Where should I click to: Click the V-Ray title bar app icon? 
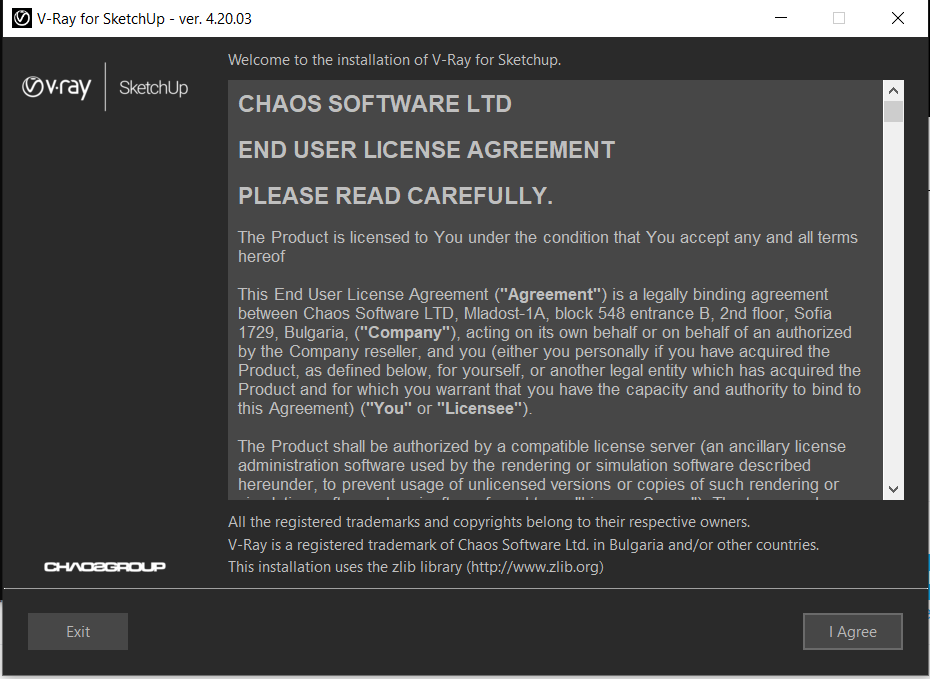22,18
